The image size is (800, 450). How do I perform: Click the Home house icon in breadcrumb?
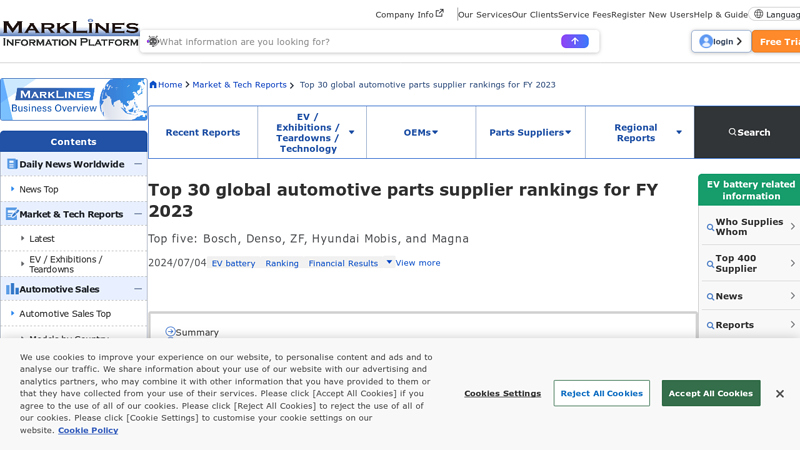click(153, 85)
